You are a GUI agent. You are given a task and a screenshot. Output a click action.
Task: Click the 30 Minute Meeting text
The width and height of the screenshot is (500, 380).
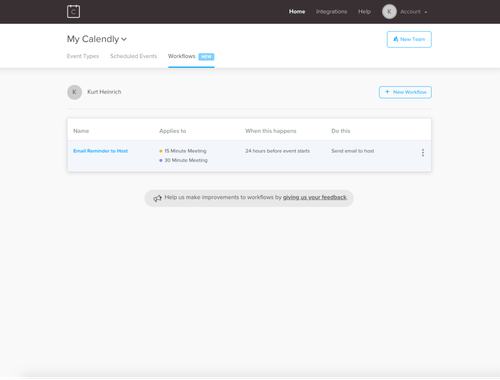[186, 160]
